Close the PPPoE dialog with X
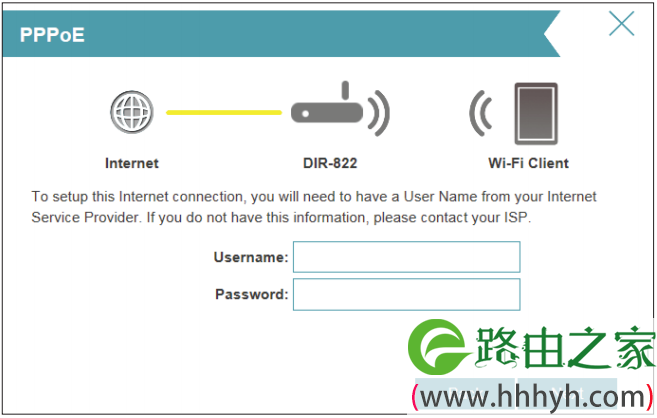Image resolution: width=657 pixels, height=418 pixels. point(621,23)
